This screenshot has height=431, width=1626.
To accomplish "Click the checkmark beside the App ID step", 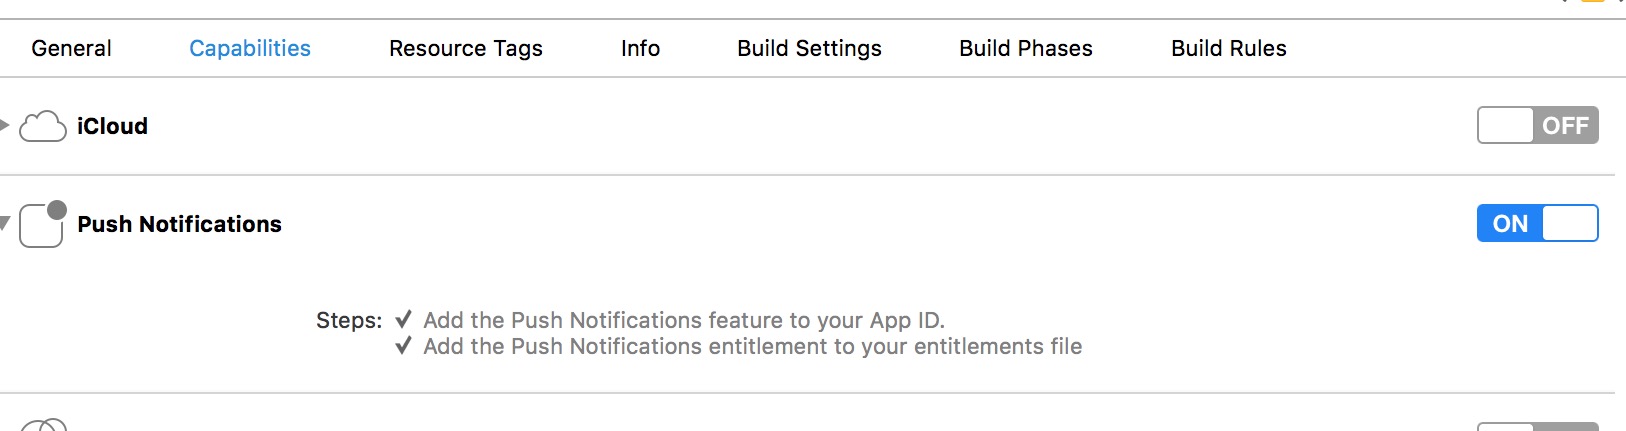I will coord(403,320).
